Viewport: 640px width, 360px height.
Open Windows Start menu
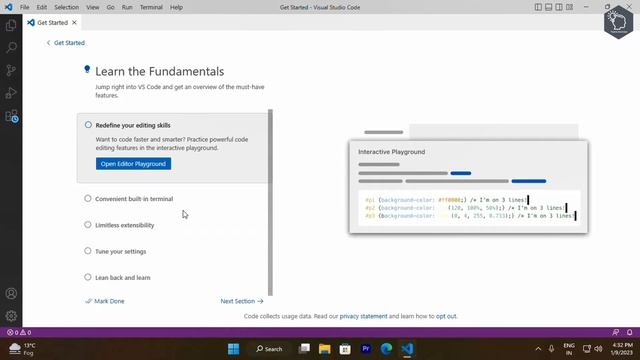(233, 349)
